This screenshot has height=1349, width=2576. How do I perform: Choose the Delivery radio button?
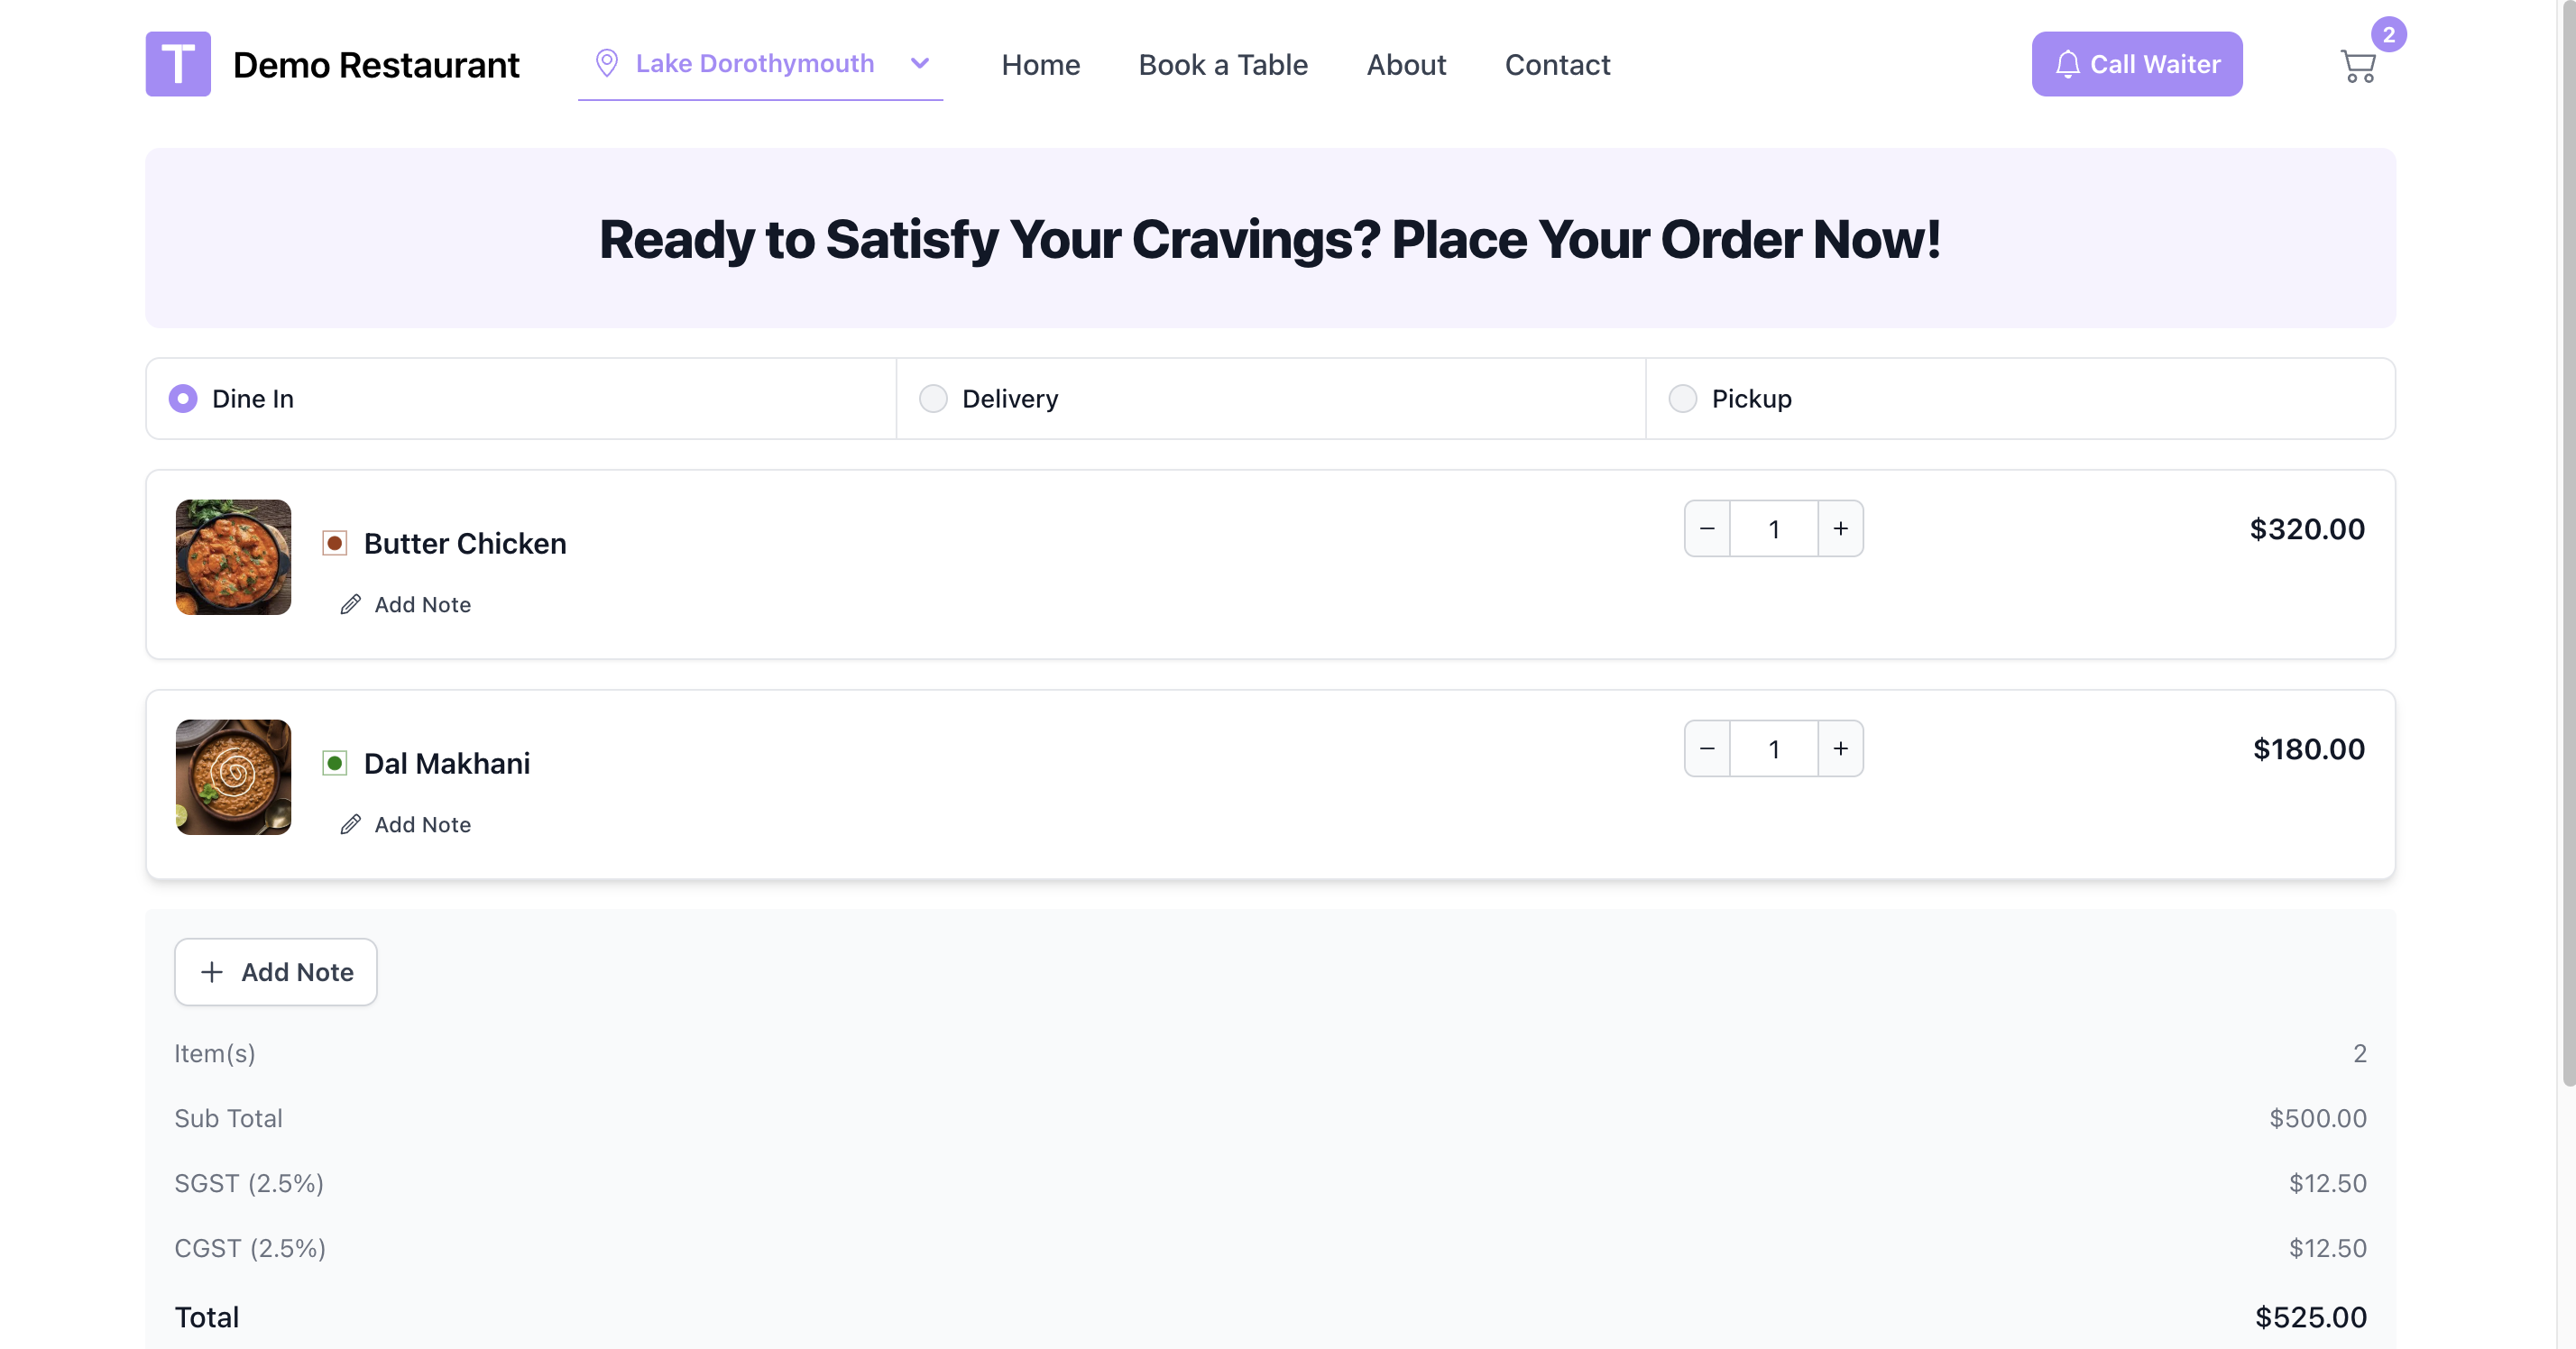point(933,399)
